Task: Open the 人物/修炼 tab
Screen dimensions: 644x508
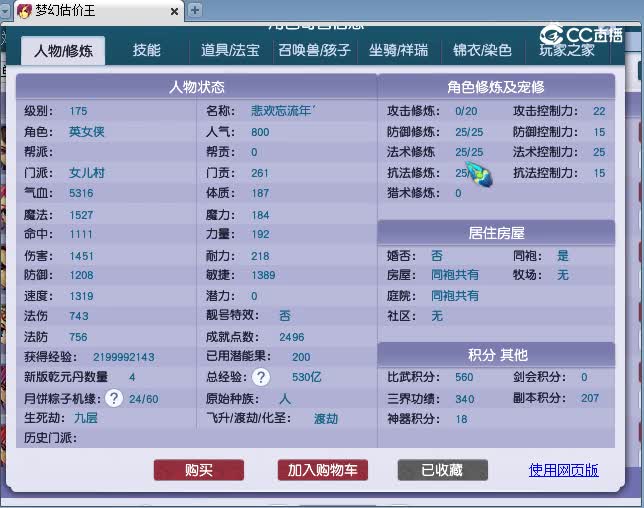Action: [63, 51]
